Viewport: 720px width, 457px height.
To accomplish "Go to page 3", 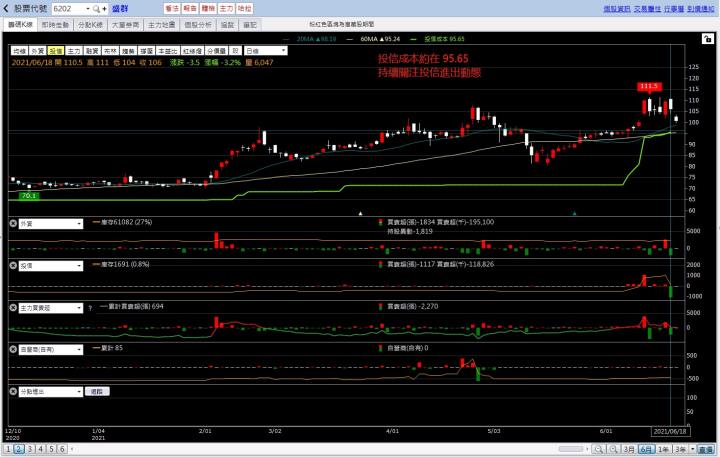I will [x=30, y=449].
